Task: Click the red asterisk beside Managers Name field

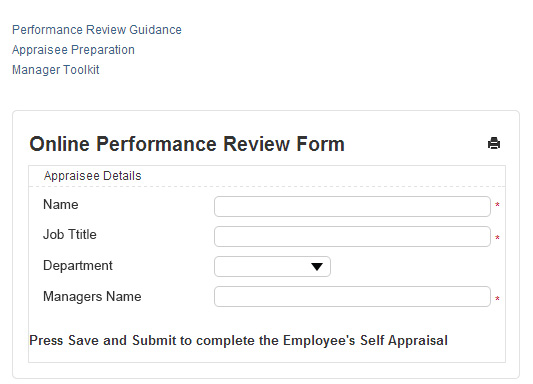Action: point(497,299)
